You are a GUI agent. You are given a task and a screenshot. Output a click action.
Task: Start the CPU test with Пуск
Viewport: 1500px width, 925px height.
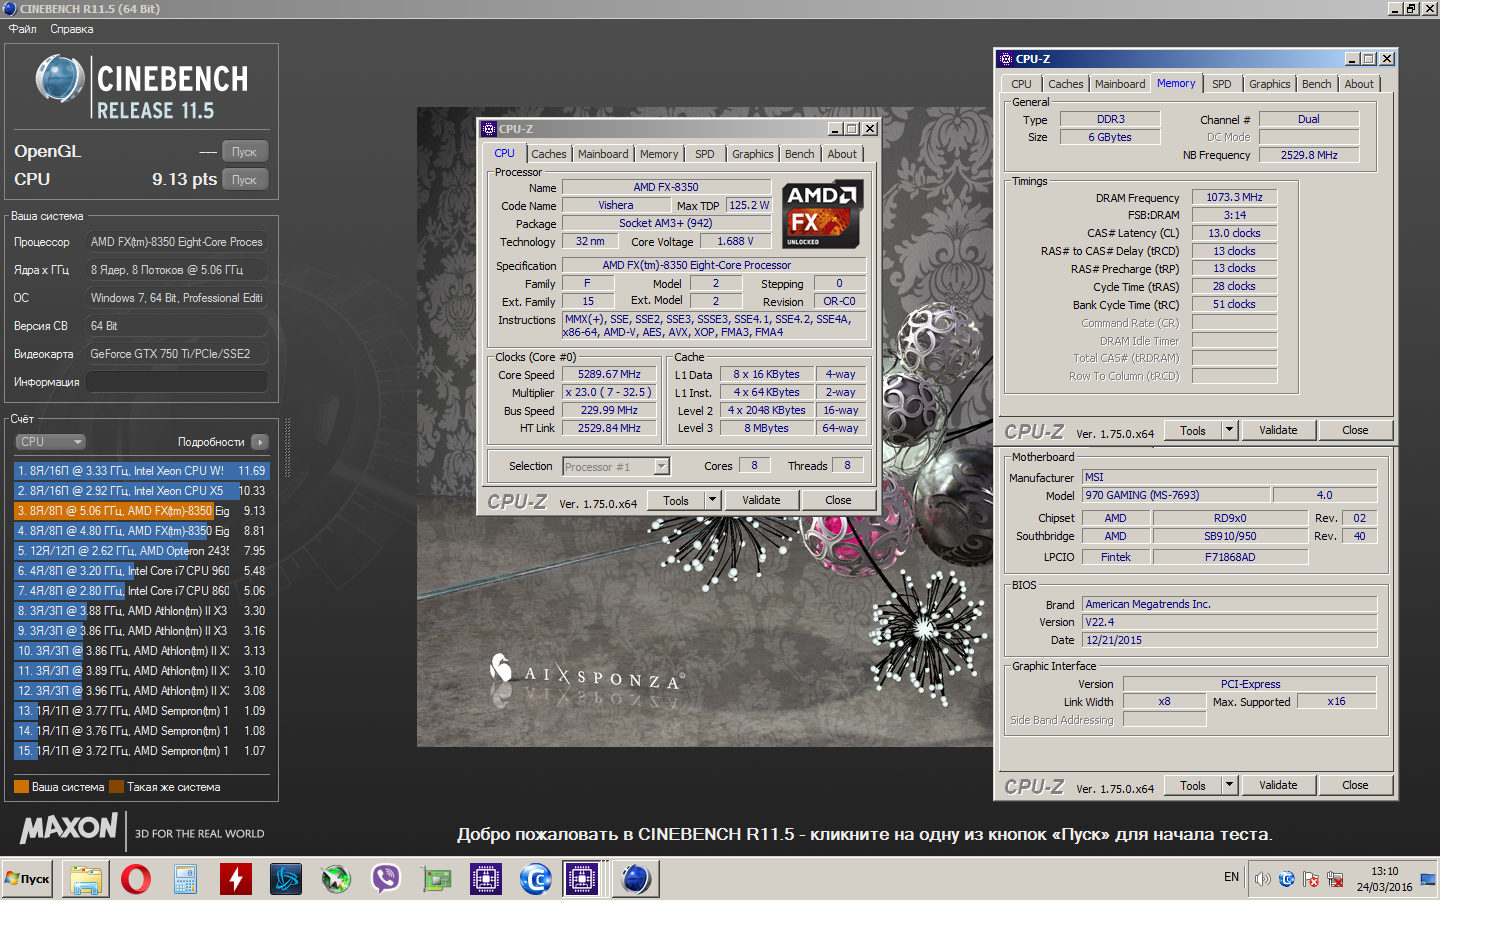(x=244, y=180)
